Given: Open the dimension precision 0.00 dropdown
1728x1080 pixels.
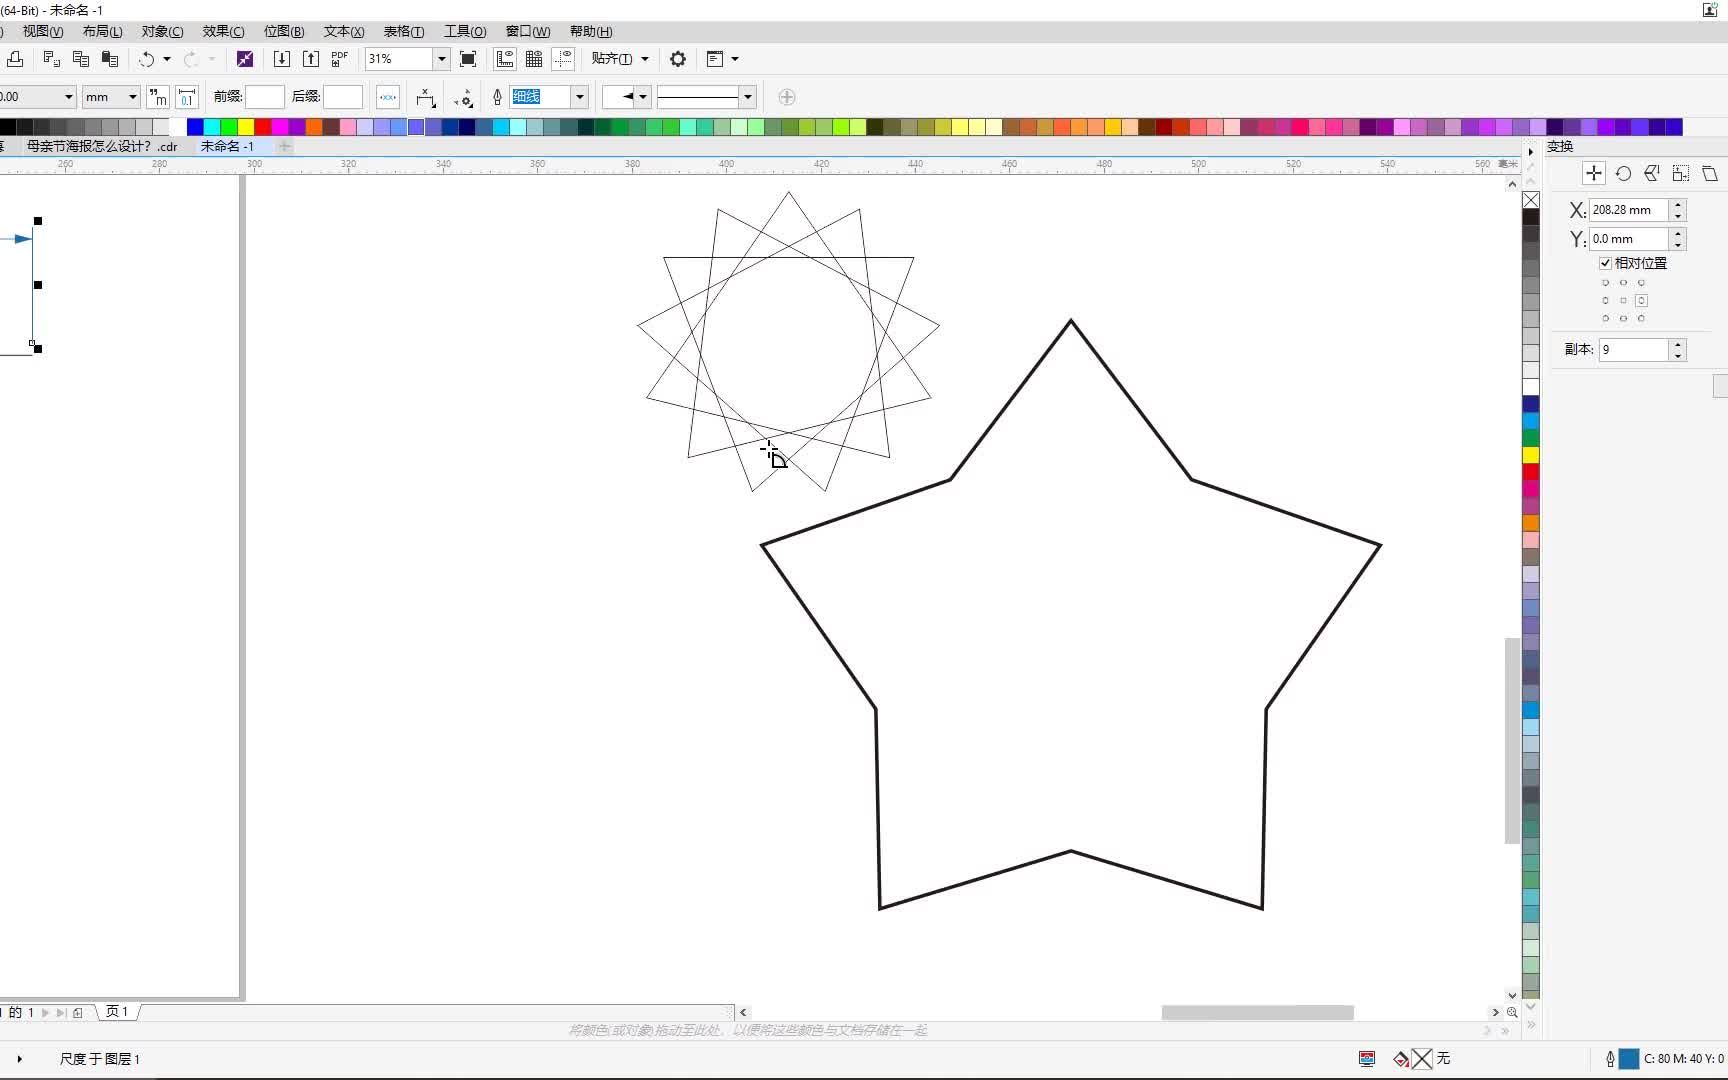Looking at the screenshot, I should pos(69,97).
